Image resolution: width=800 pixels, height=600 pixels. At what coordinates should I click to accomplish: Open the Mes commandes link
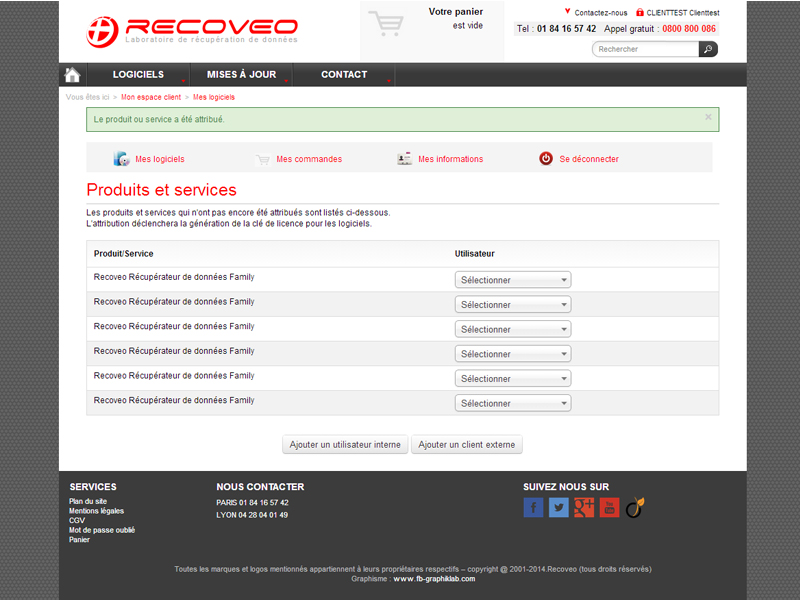(x=309, y=159)
